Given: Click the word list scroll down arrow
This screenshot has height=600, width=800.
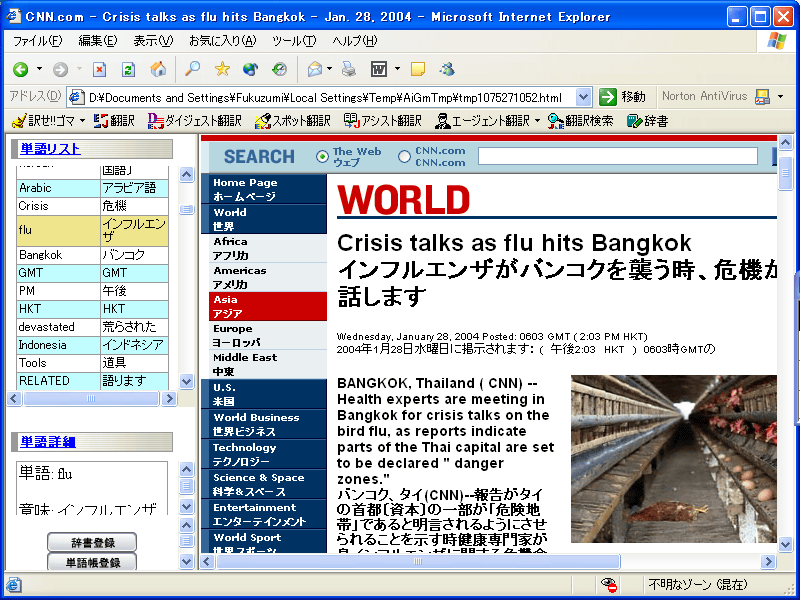Looking at the screenshot, I should coord(187,381).
